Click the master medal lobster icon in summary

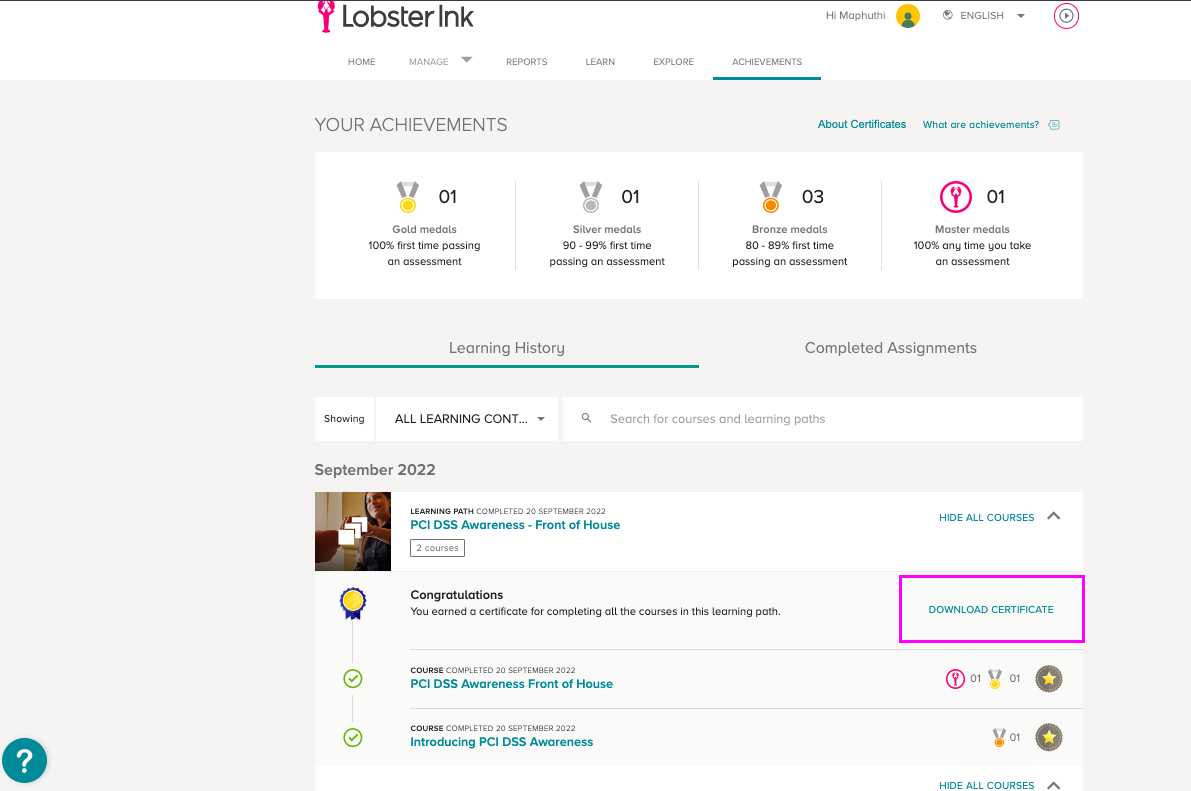956,197
